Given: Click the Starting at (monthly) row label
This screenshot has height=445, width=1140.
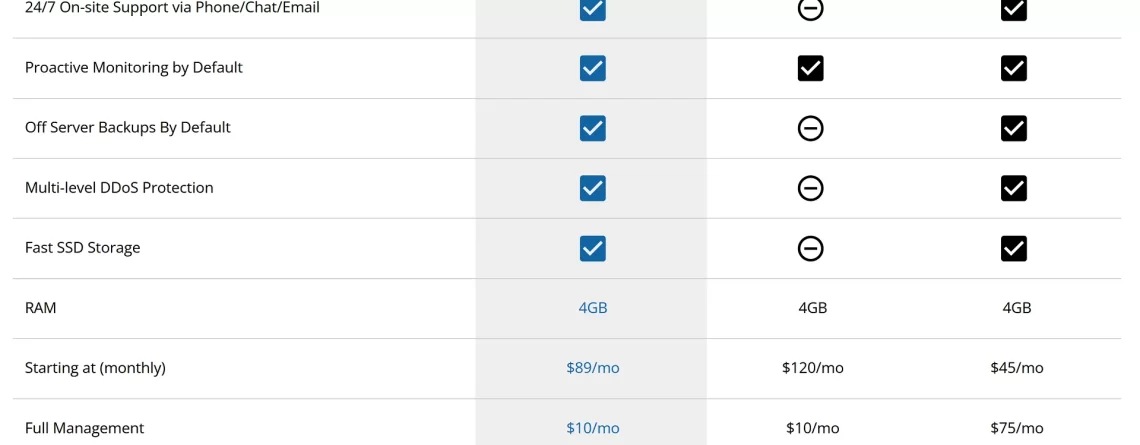Looking at the screenshot, I should [95, 368].
